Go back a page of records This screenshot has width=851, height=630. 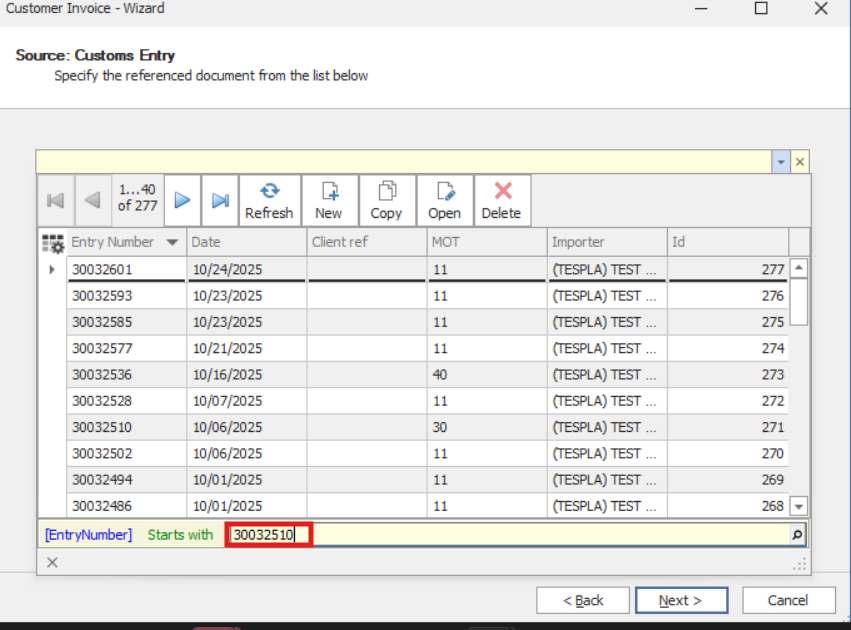(92, 200)
